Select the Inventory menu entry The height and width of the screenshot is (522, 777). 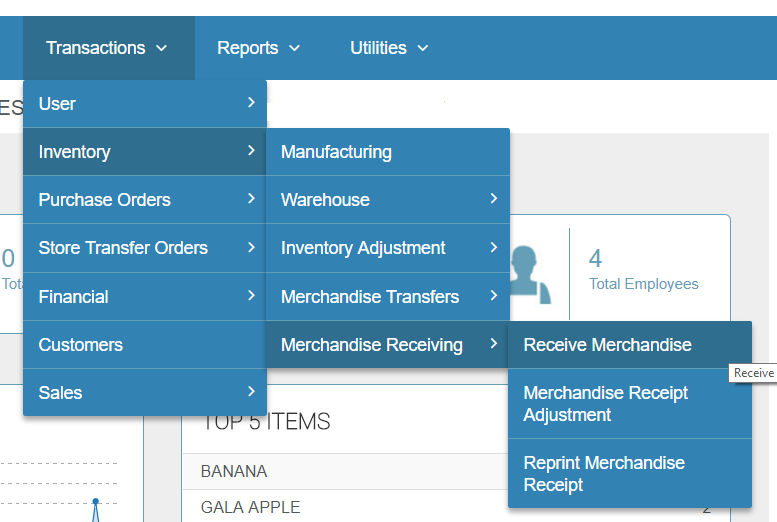[145, 152]
